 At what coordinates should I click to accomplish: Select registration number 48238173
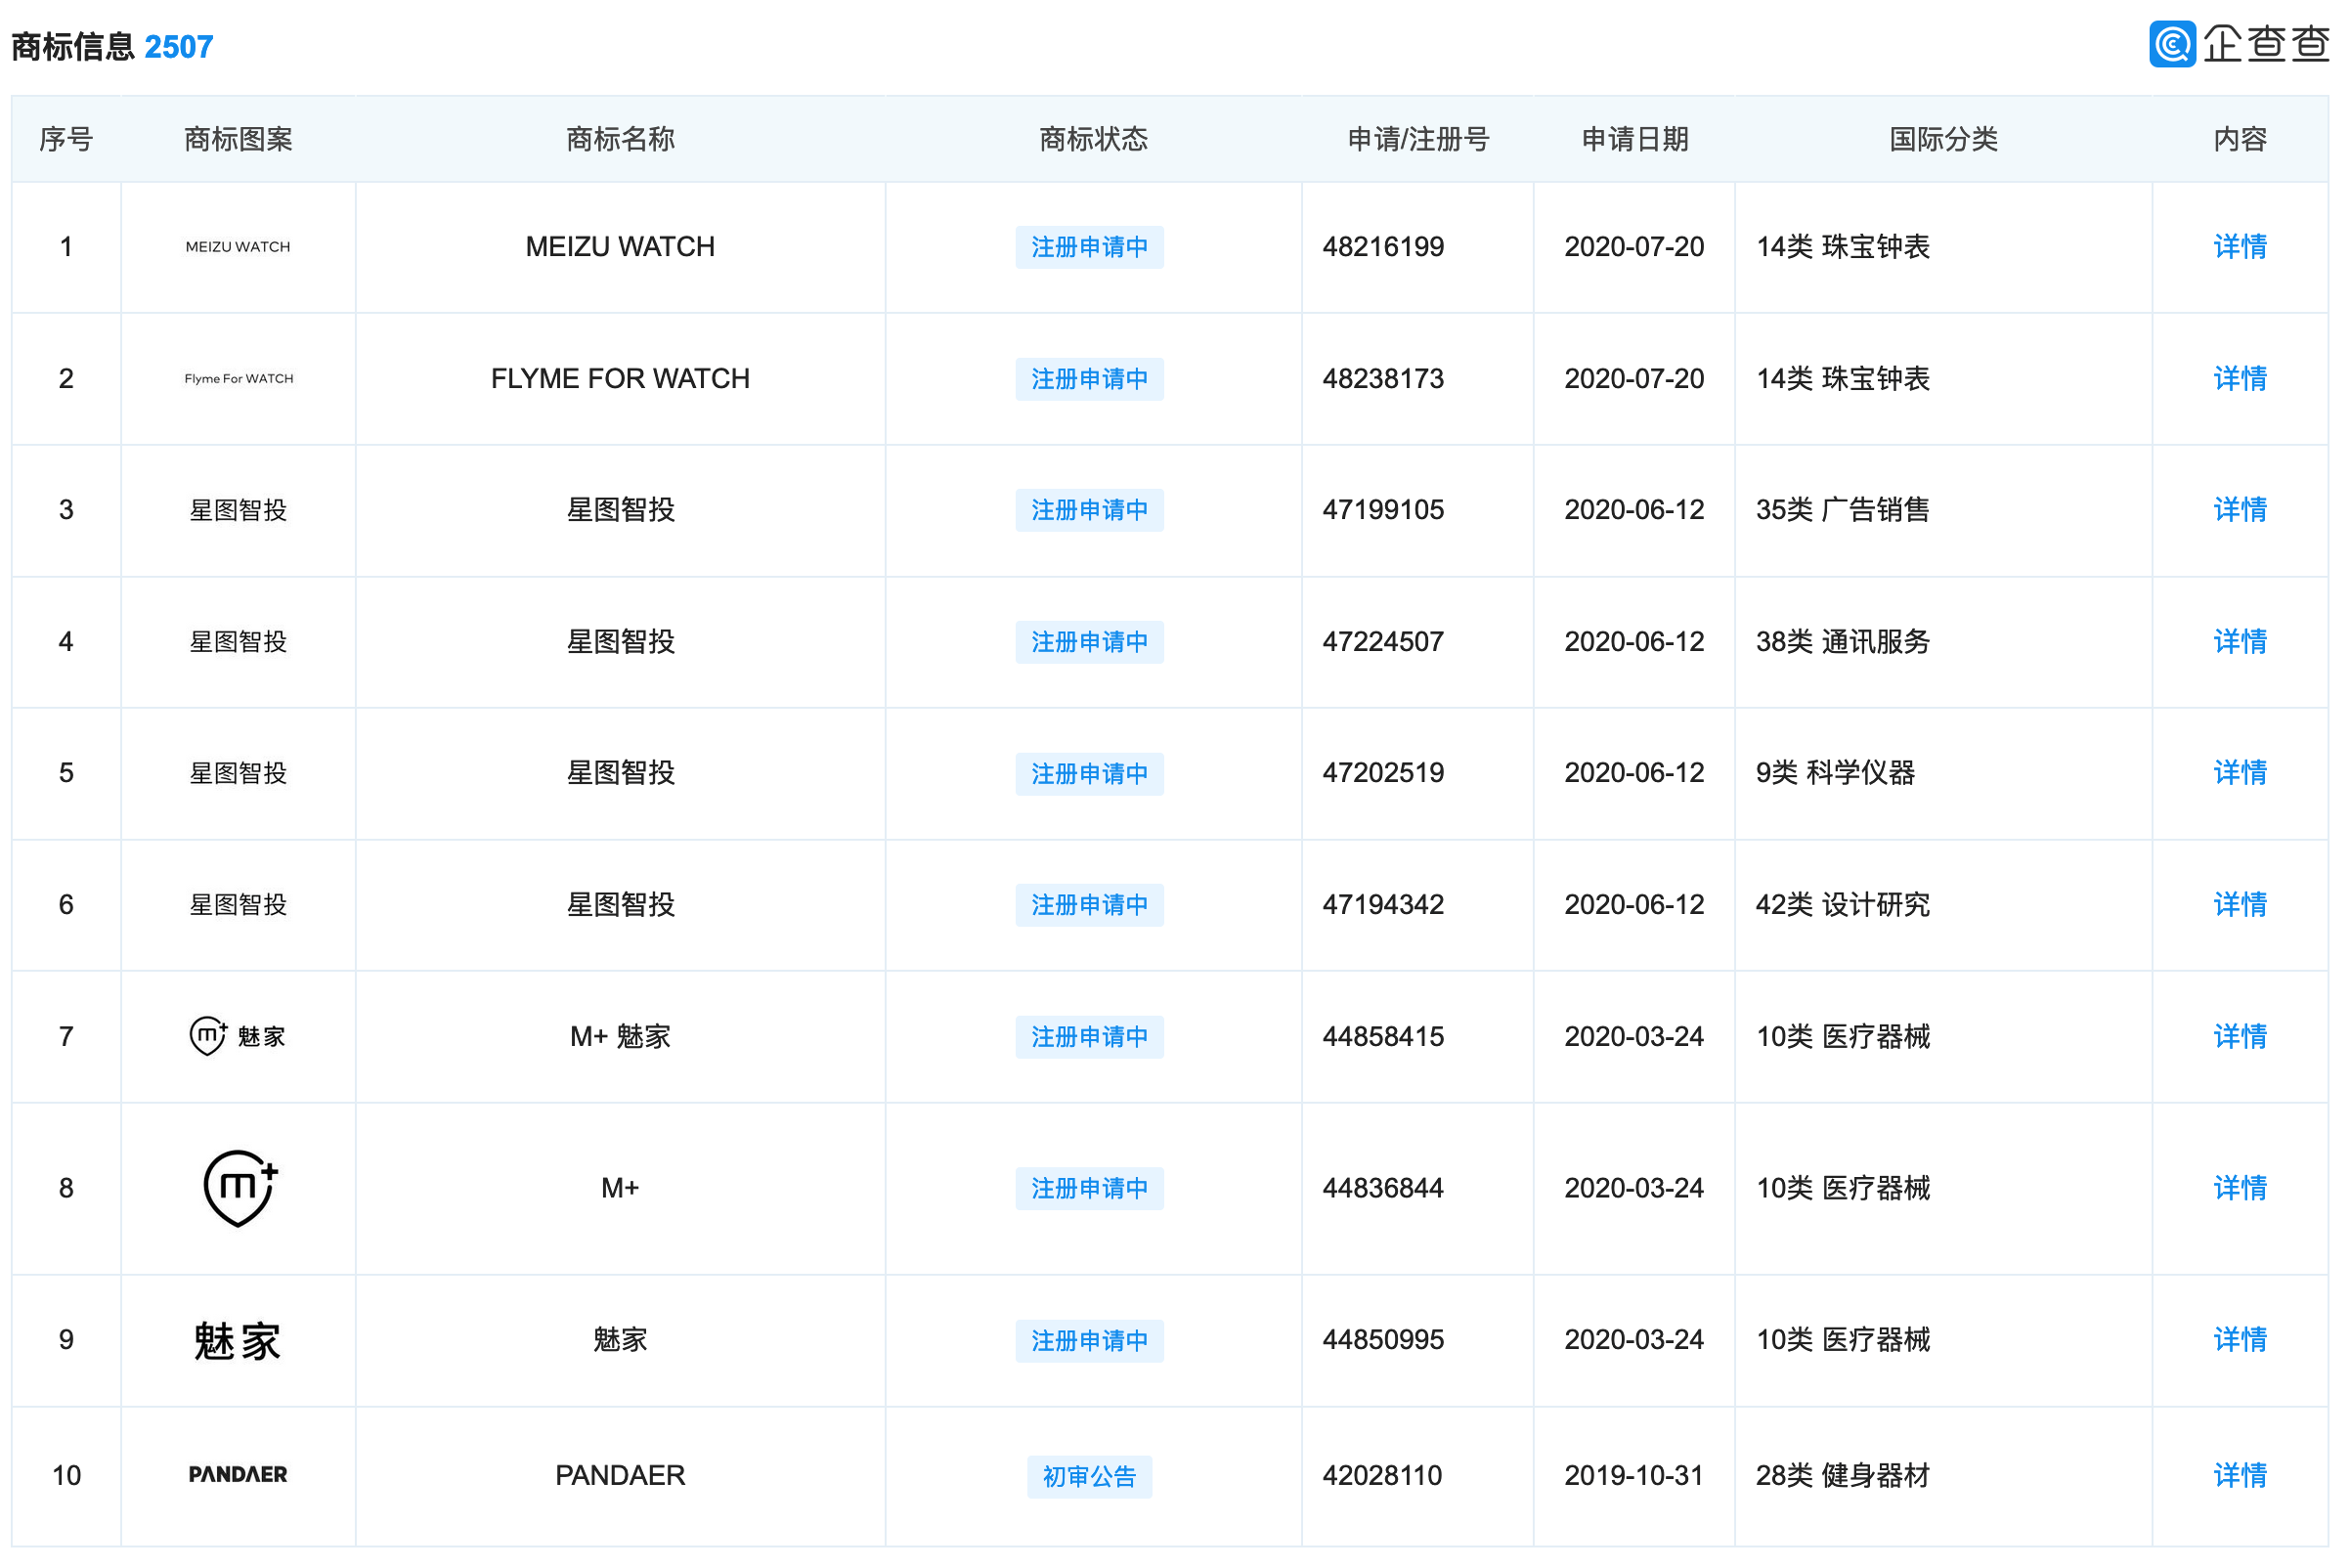[1383, 379]
